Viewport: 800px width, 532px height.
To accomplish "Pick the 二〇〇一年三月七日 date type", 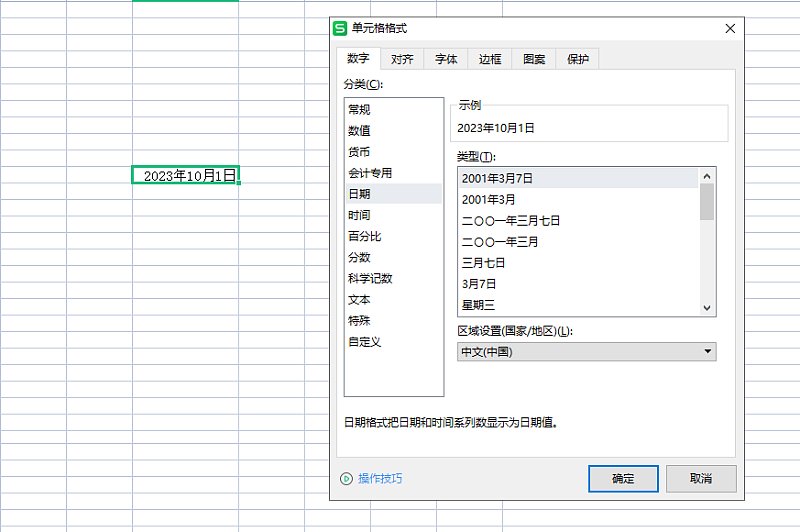I will coord(511,221).
